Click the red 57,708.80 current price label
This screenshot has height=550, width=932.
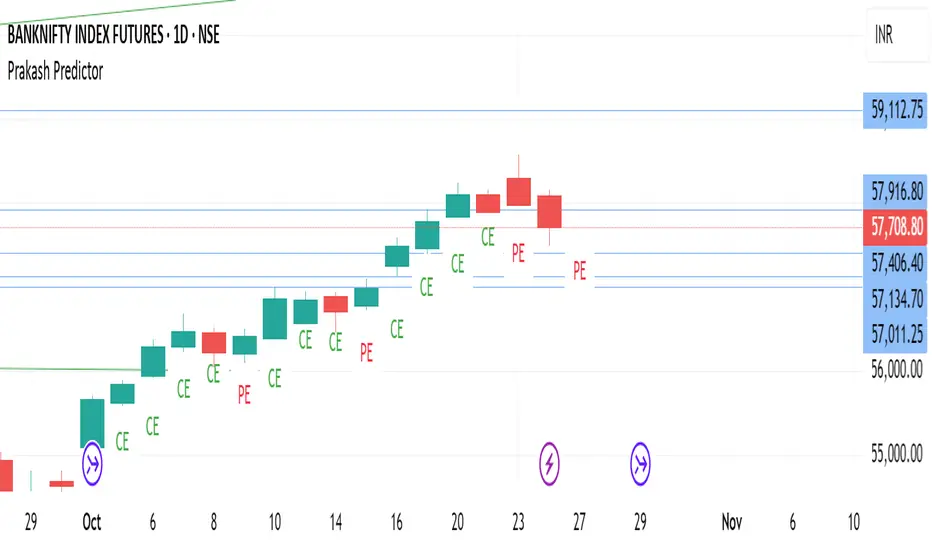(x=896, y=228)
